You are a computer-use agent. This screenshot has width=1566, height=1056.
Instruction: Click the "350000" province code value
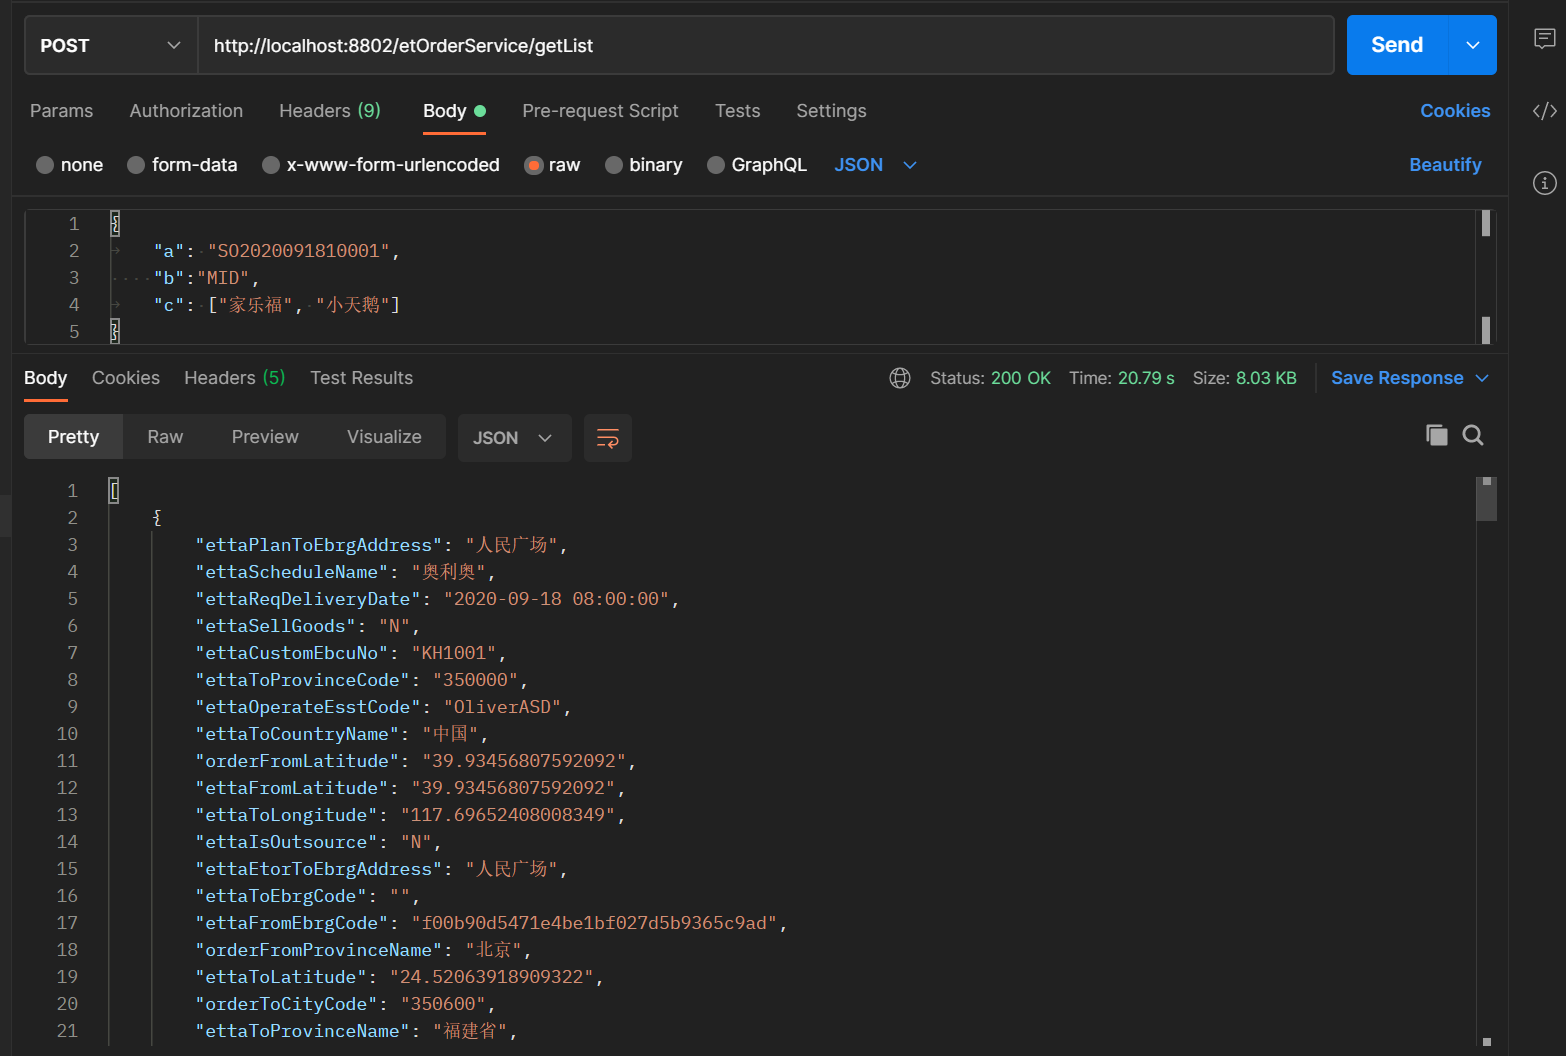click(x=475, y=680)
